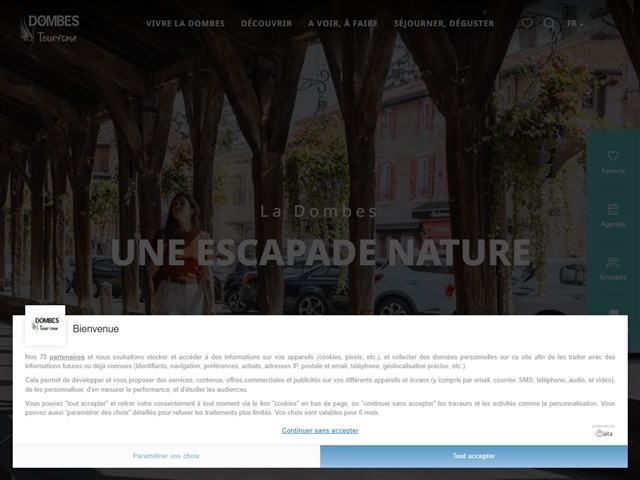640x480 pixels.
Task: Click the Dombes Tourisme header logo
Action: [x=49, y=30]
